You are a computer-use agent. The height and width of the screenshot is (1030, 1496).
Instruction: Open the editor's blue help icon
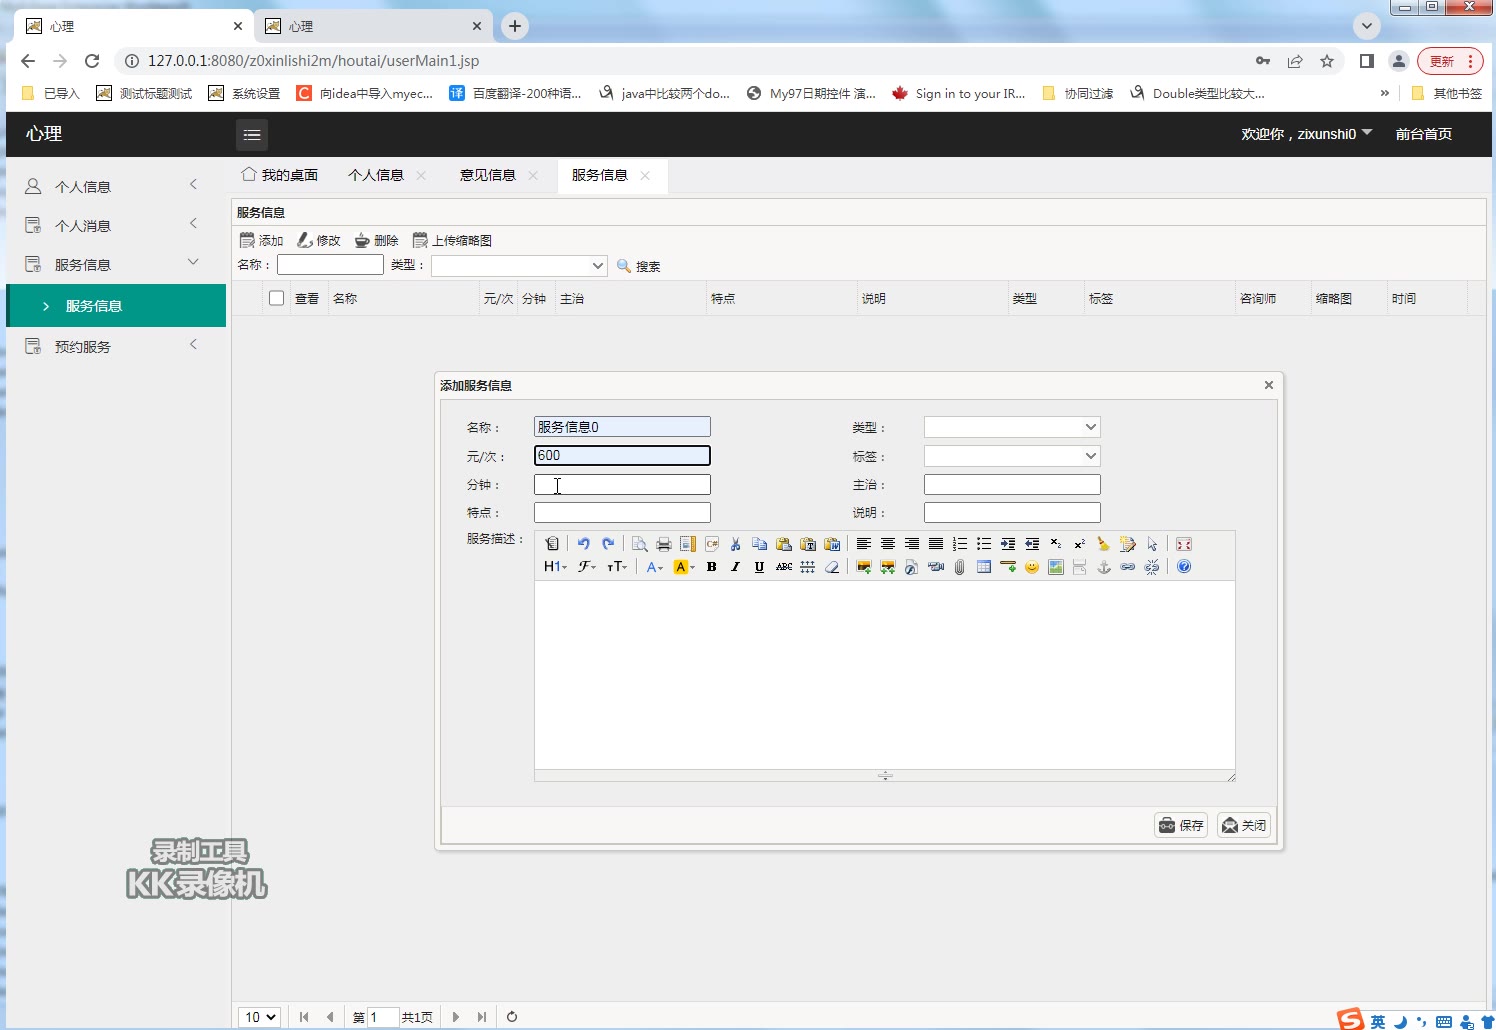click(x=1184, y=567)
